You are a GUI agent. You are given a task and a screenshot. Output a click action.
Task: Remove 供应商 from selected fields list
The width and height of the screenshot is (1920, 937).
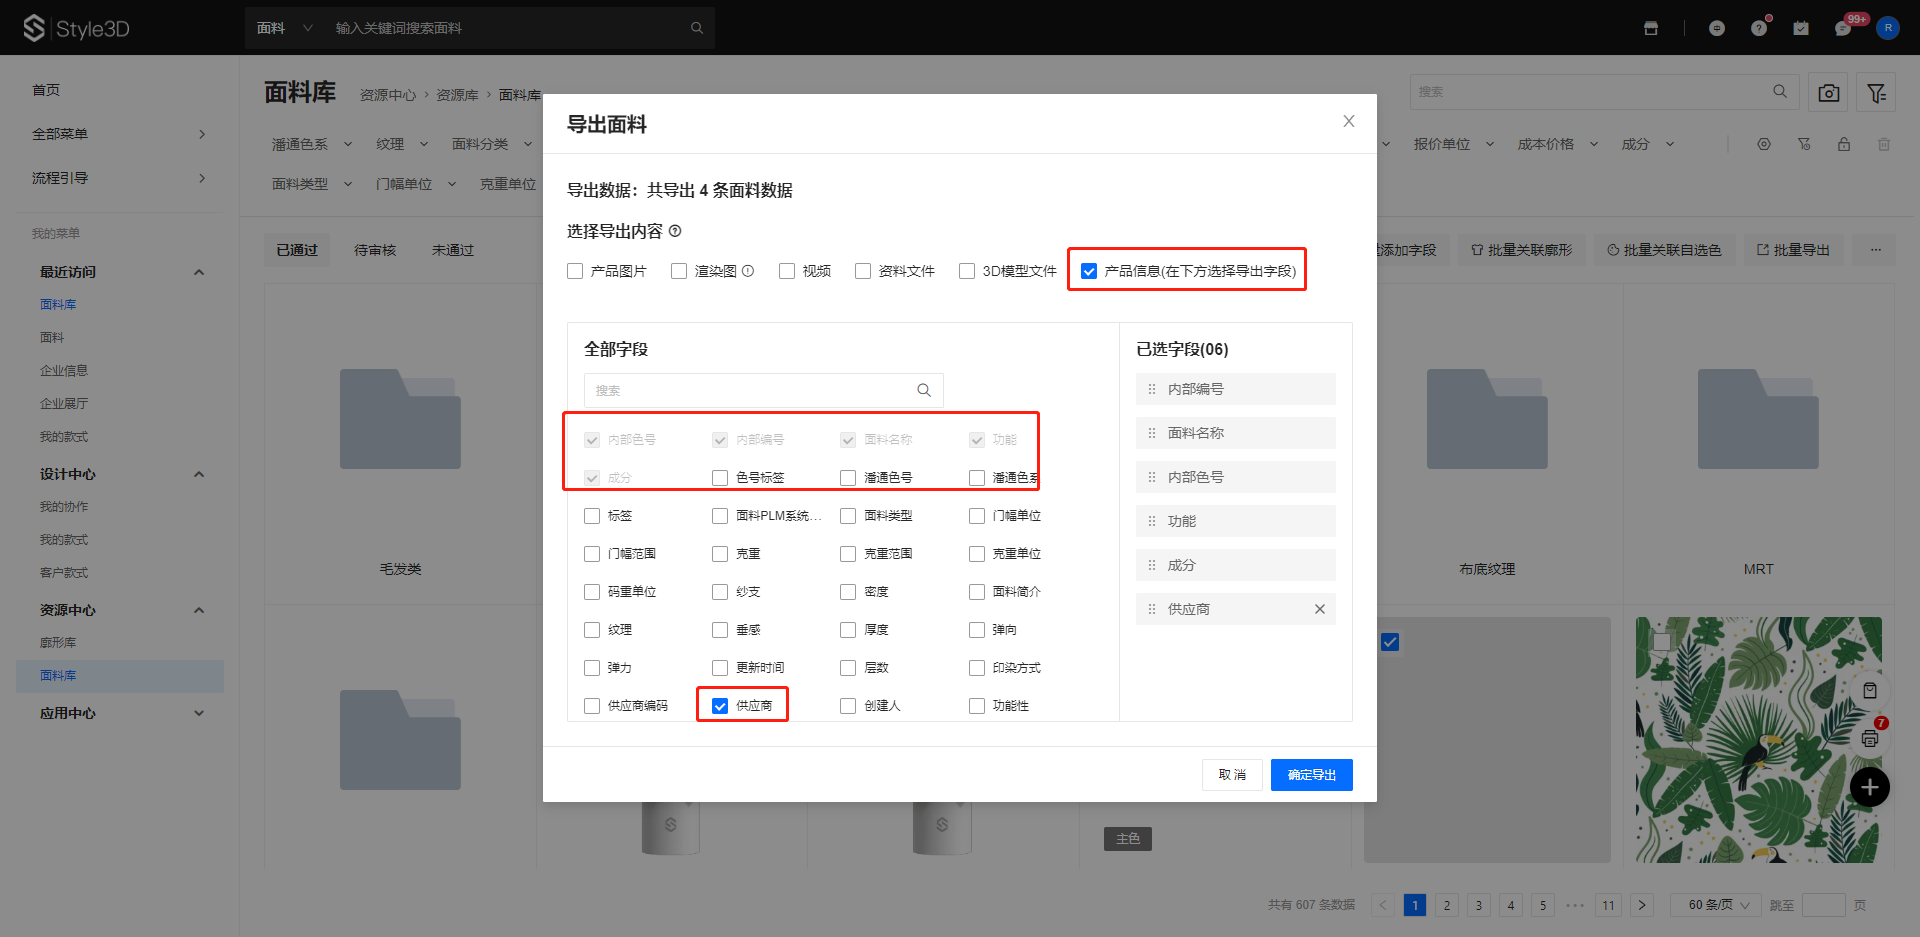coord(1319,609)
